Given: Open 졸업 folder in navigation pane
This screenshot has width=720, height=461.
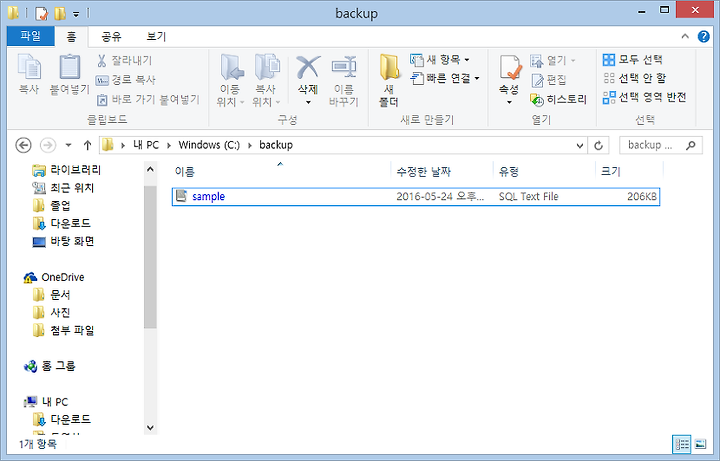Looking at the screenshot, I should [x=52, y=206].
